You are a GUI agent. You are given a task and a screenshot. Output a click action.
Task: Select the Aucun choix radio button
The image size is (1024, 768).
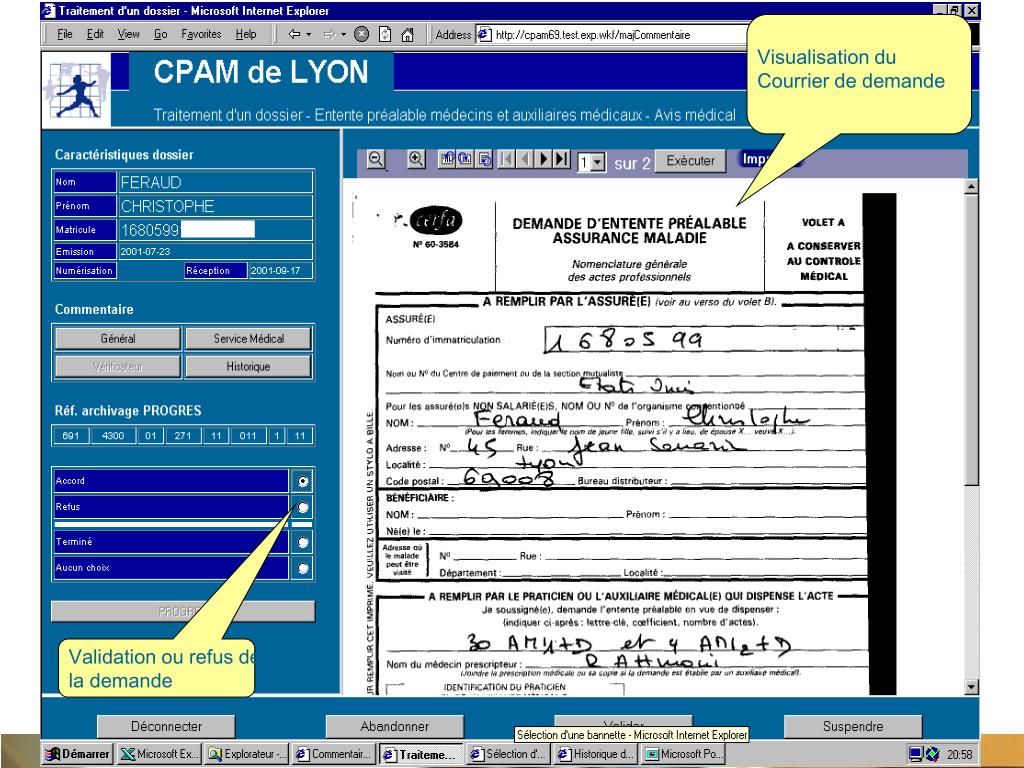303,568
